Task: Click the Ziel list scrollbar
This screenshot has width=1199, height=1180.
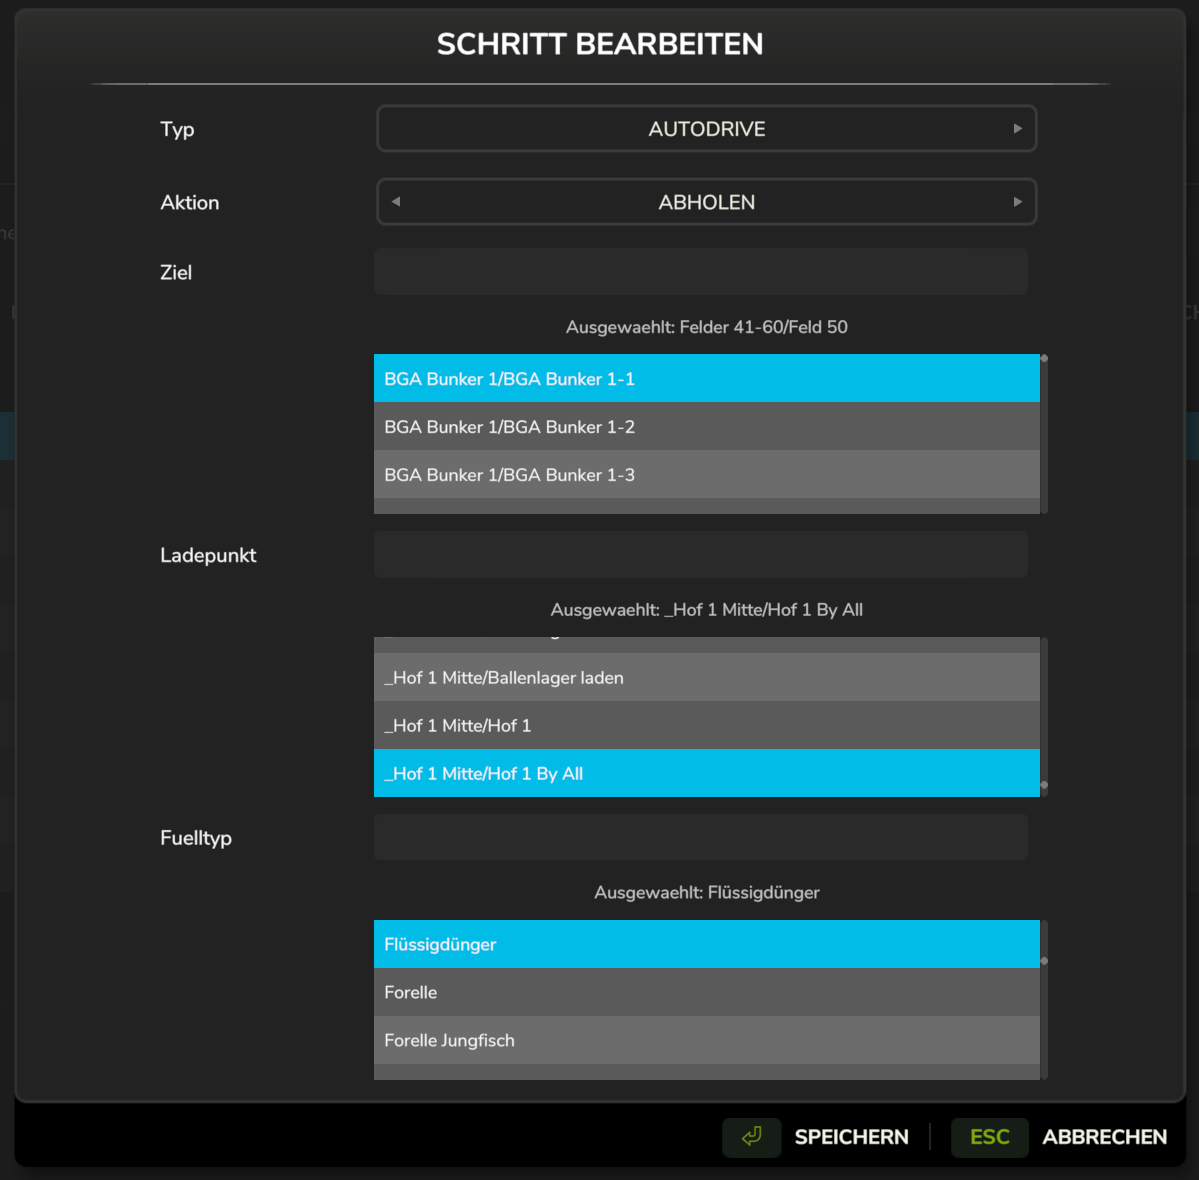Action: pos(1044,434)
